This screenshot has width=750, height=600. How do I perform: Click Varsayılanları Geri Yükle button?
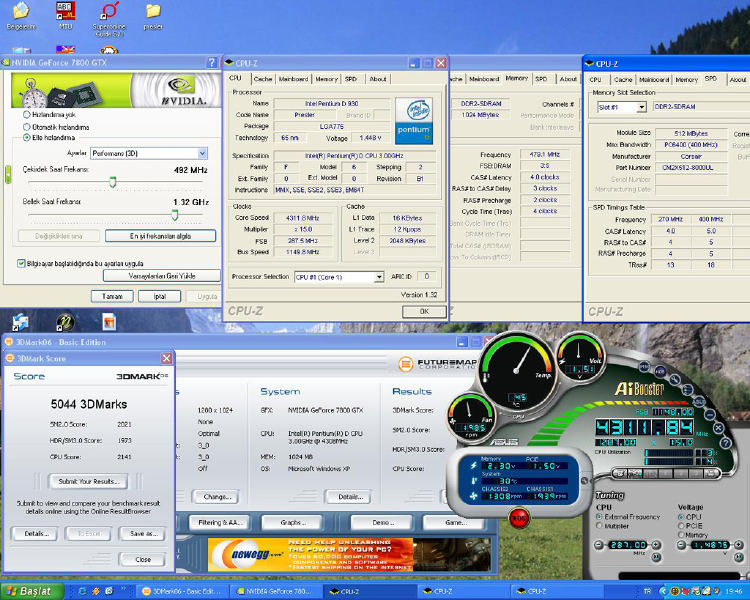click(162, 276)
